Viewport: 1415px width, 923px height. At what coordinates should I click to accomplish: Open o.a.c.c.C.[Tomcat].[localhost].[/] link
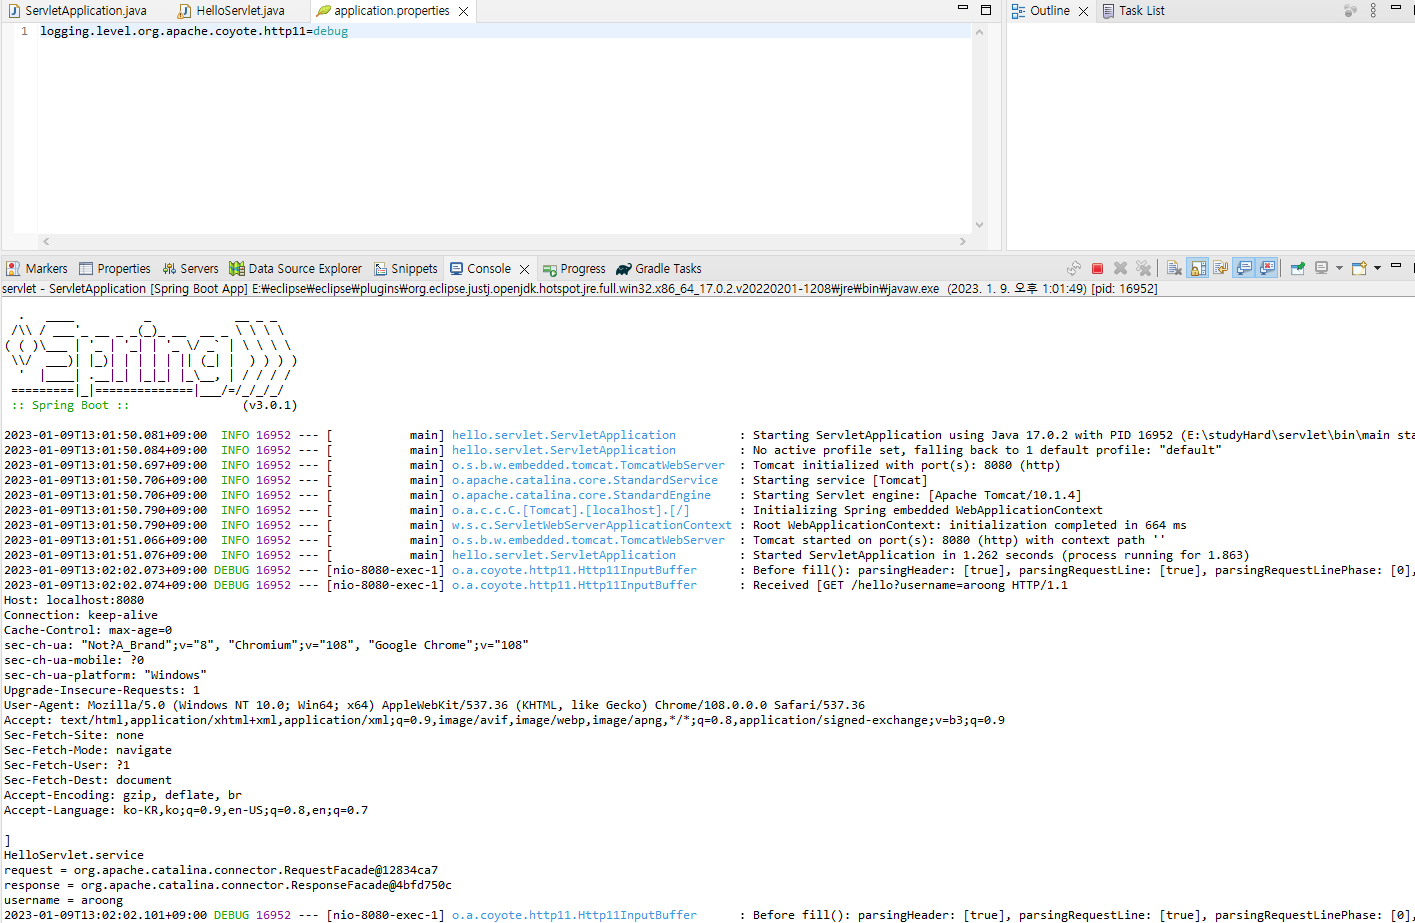click(x=571, y=510)
